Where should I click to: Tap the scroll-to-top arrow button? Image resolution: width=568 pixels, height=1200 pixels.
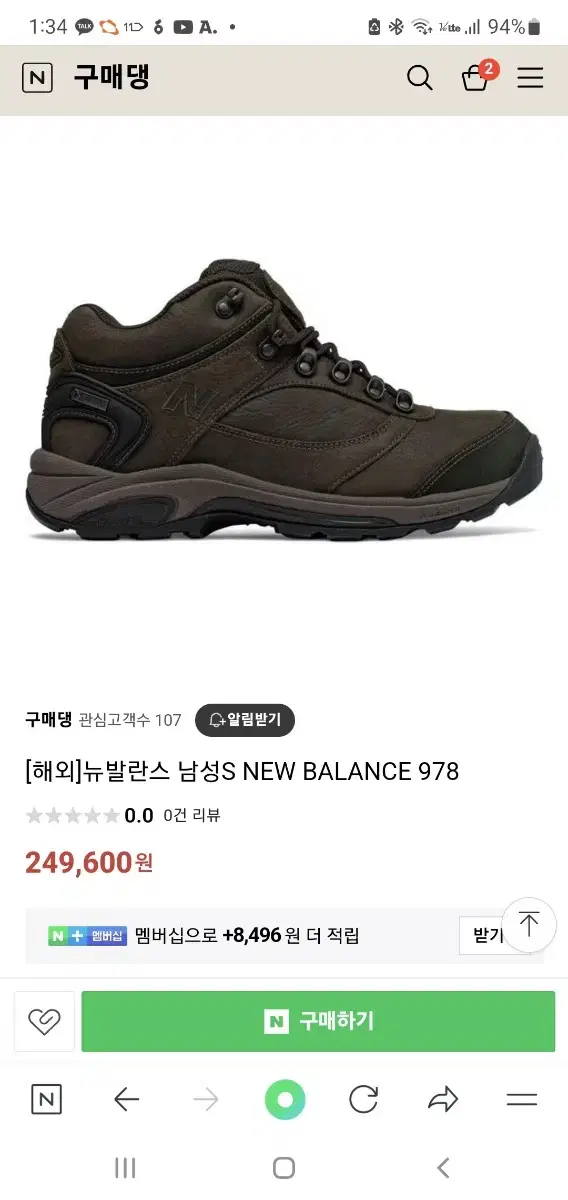529,924
